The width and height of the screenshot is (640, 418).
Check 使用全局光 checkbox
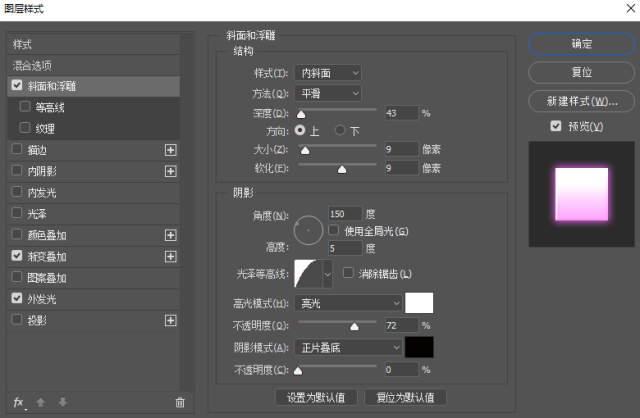(x=333, y=230)
